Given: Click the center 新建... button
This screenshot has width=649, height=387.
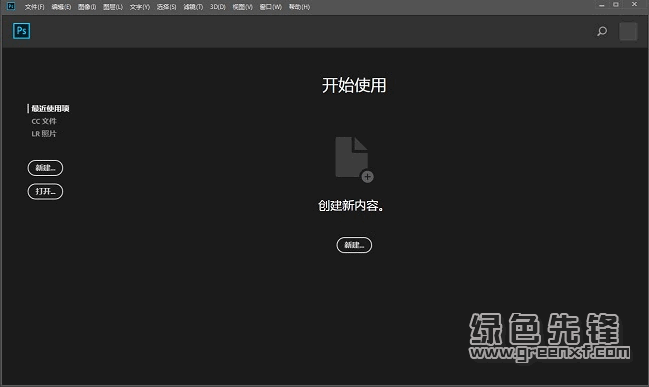Looking at the screenshot, I should coord(354,245).
